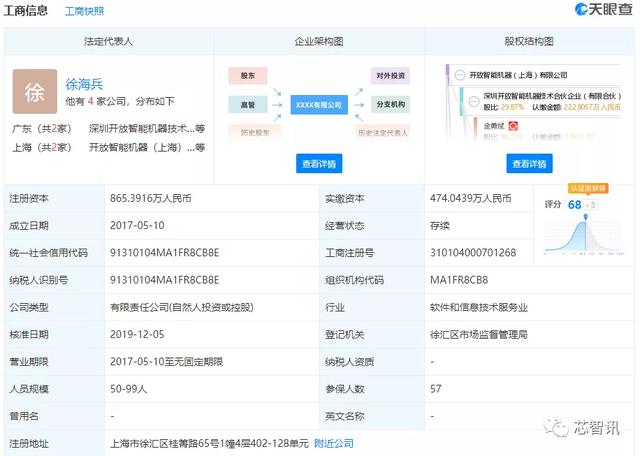
Task: Collapse the 开放智能机器（上海）有限公司 node
Action: [x=460, y=75]
